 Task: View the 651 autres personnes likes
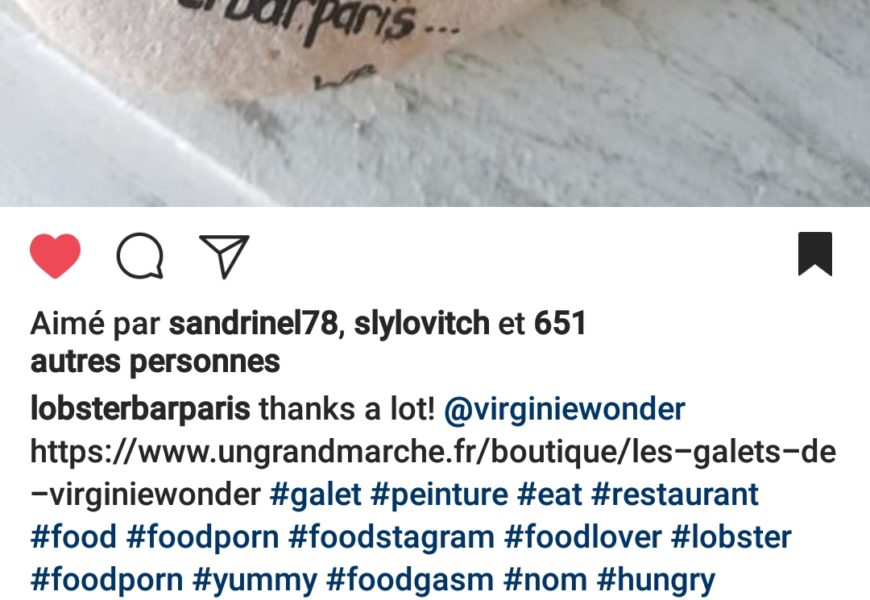[308, 342]
